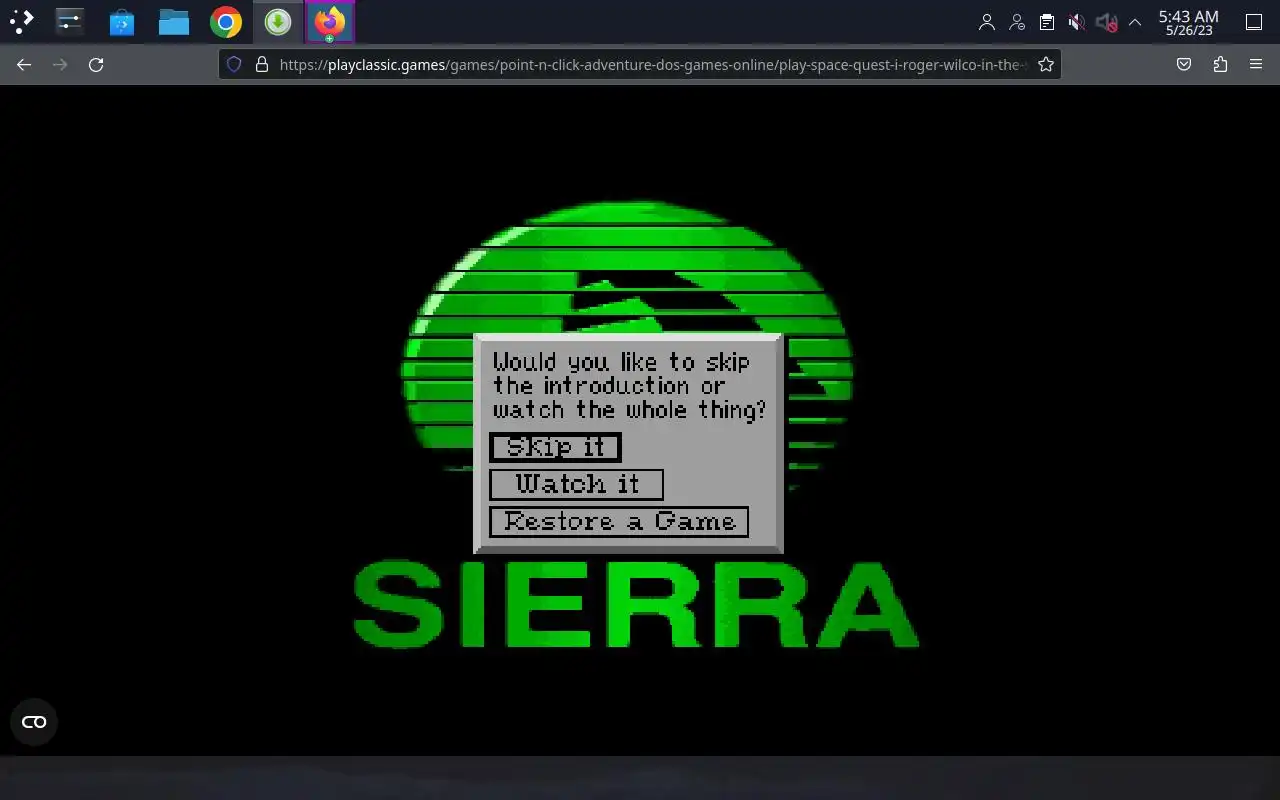Viewport: 1280px width, 800px height.
Task: Click the playclassic.games URL address field
Action: (x=651, y=64)
